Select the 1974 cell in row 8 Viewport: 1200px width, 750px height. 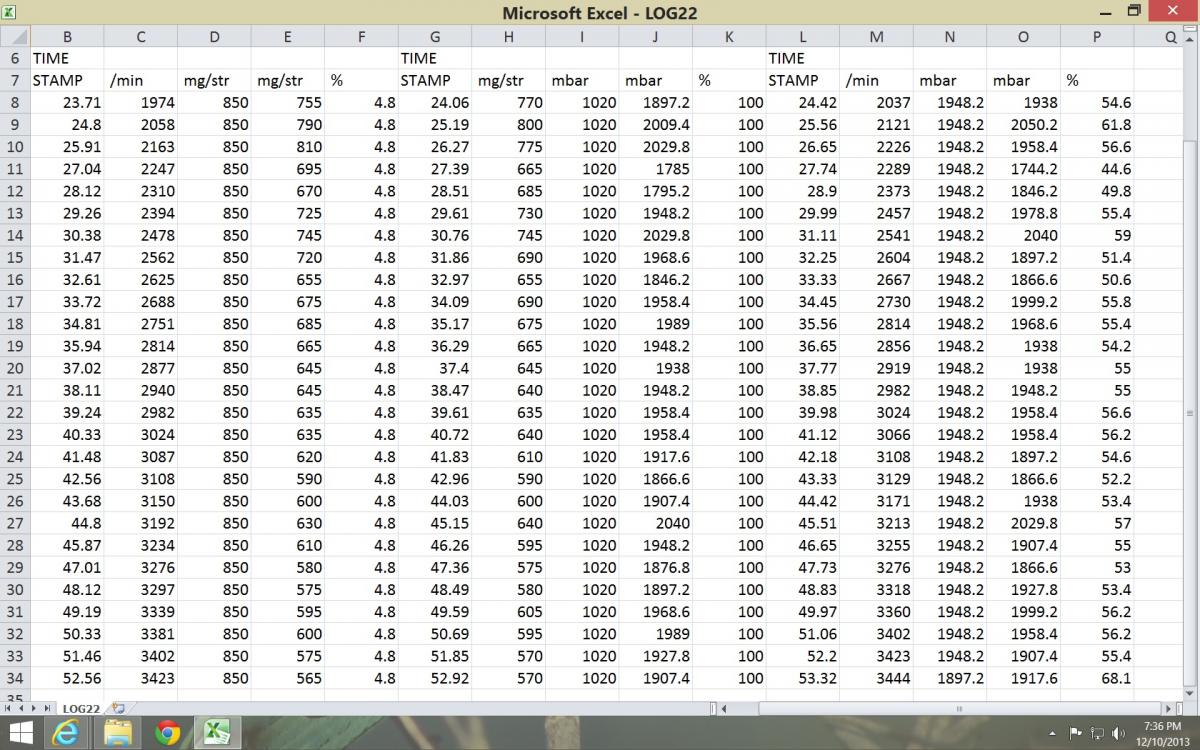pos(141,102)
